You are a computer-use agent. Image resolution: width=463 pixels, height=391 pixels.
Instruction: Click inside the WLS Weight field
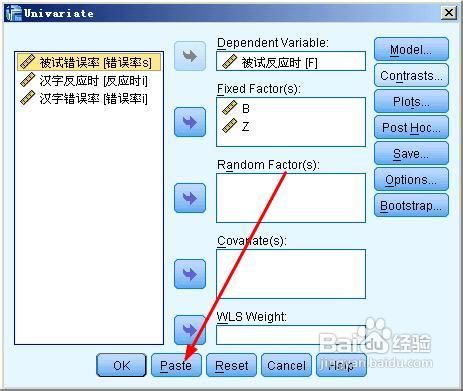pyautogui.click(x=291, y=335)
